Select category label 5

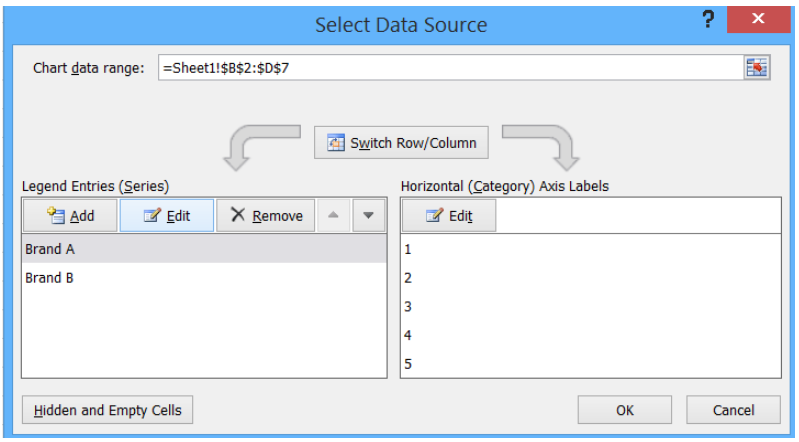tap(591, 363)
